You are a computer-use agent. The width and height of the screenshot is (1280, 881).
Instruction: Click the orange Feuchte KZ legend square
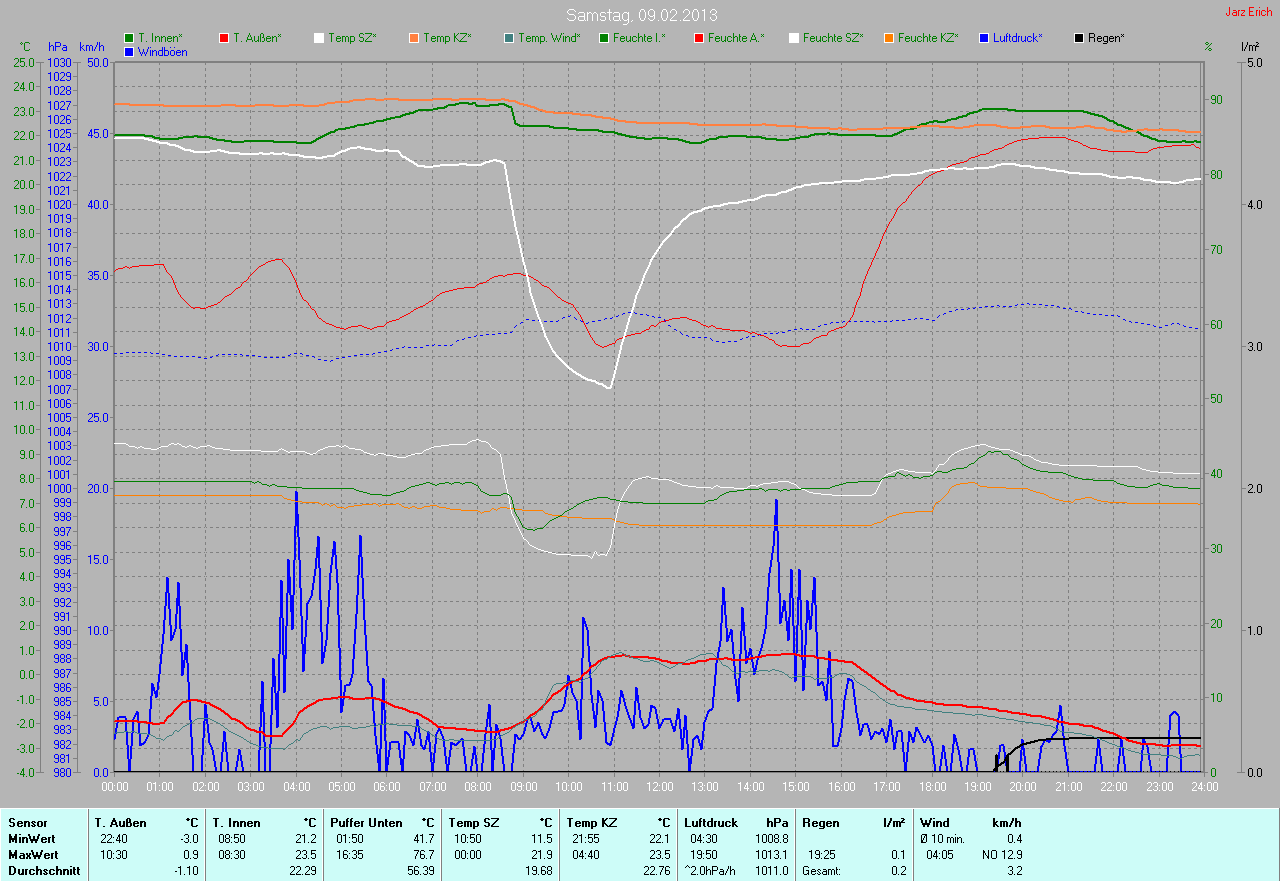coord(889,38)
